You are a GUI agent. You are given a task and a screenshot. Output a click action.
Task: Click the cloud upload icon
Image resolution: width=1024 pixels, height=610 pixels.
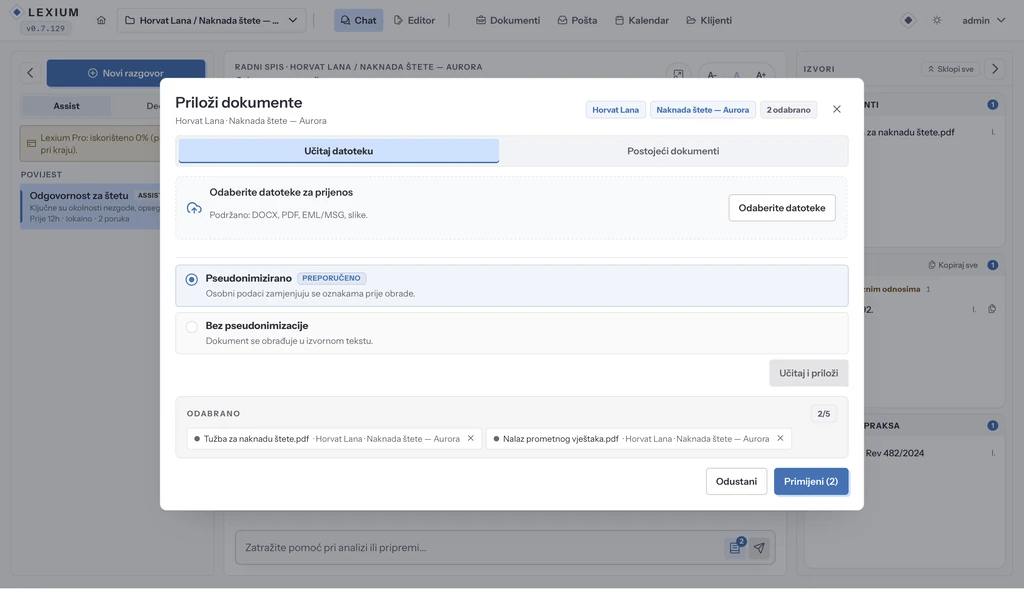[194, 208]
